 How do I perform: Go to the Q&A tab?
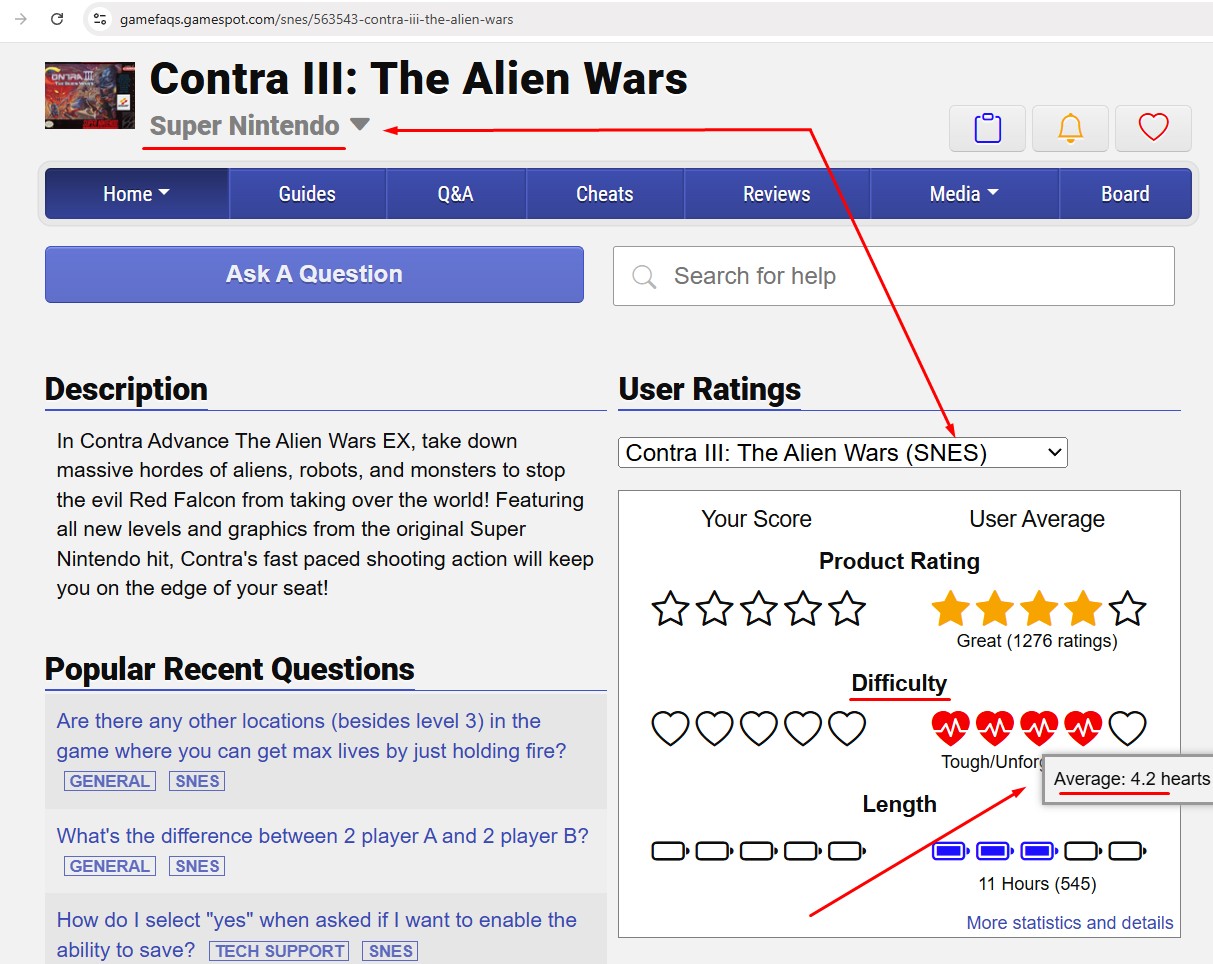point(455,194)
